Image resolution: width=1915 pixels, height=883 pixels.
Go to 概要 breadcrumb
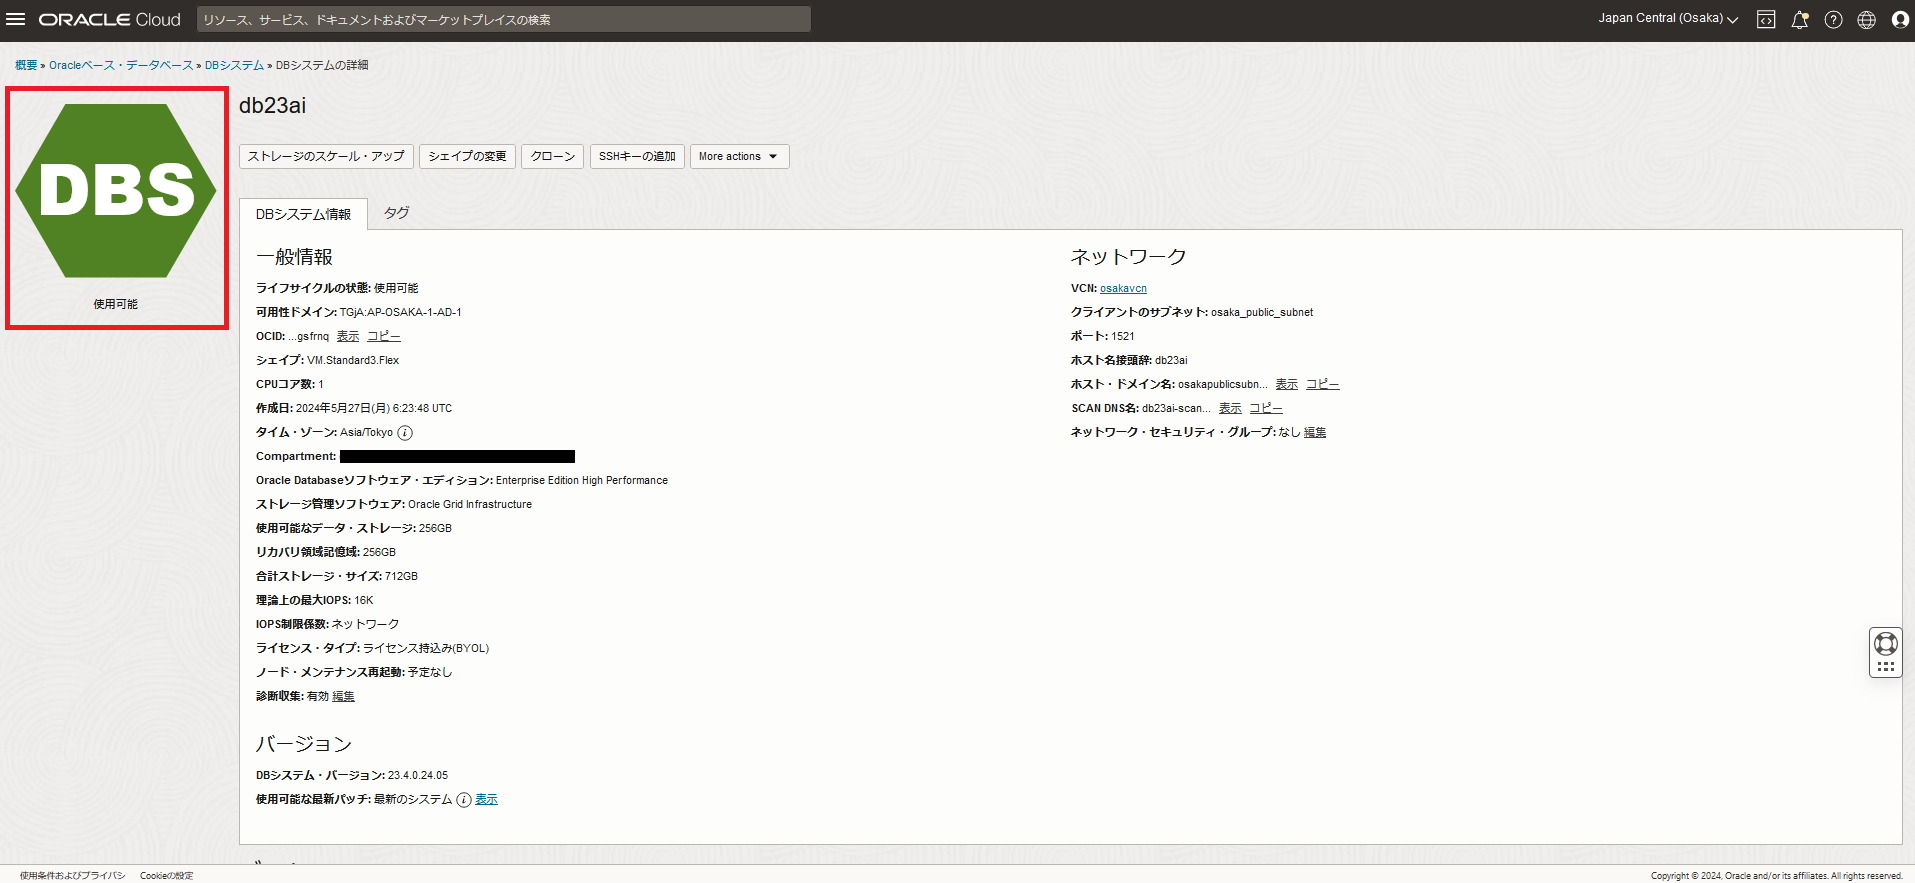[26, 65]
